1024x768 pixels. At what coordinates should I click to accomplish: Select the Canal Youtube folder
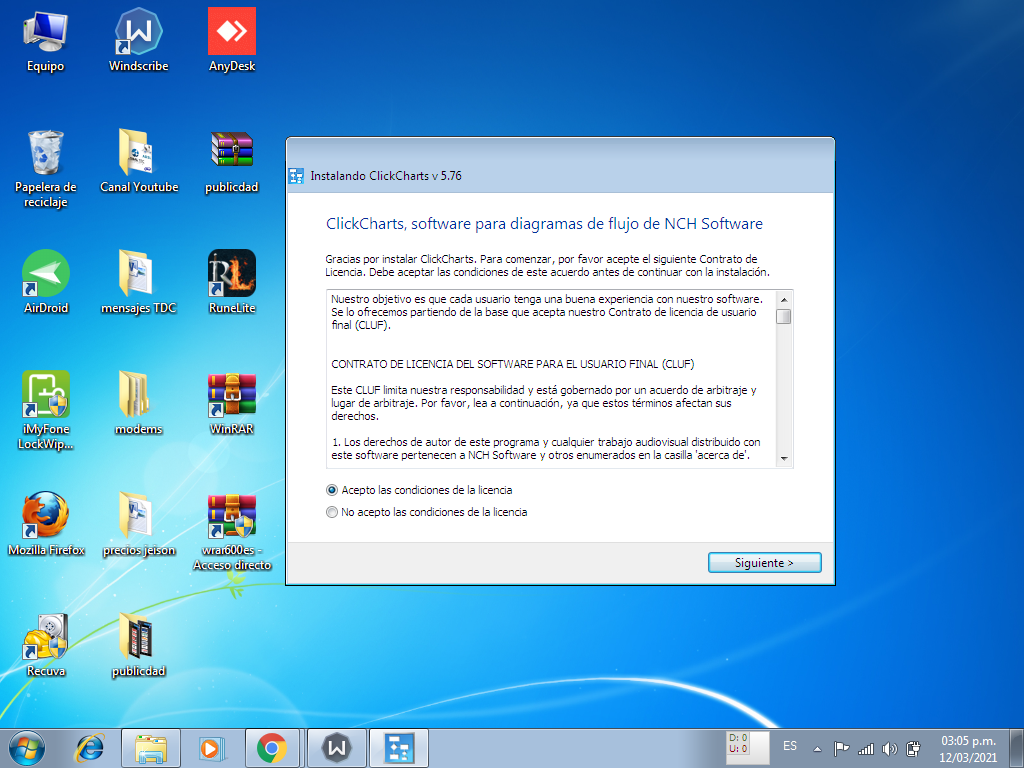click(x=138, y=161)
